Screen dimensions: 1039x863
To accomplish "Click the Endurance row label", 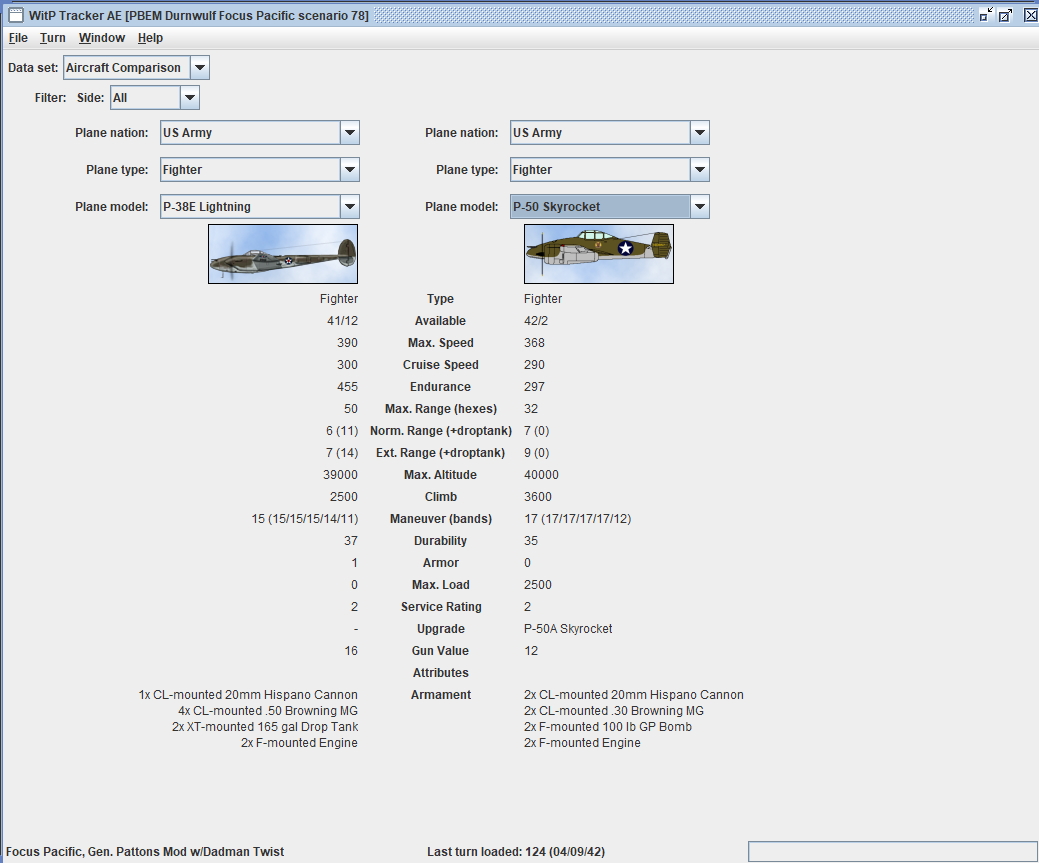I will [441, 386].
